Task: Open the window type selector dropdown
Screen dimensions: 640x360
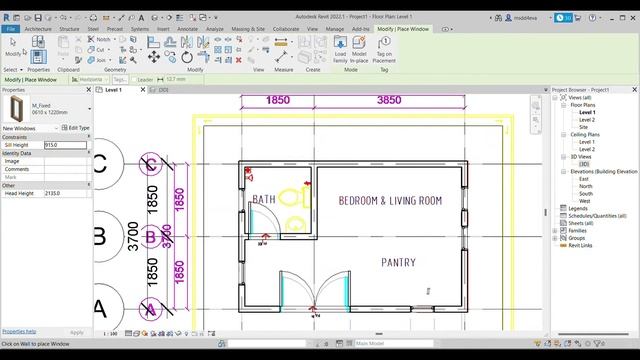Action: coord(89,109)
